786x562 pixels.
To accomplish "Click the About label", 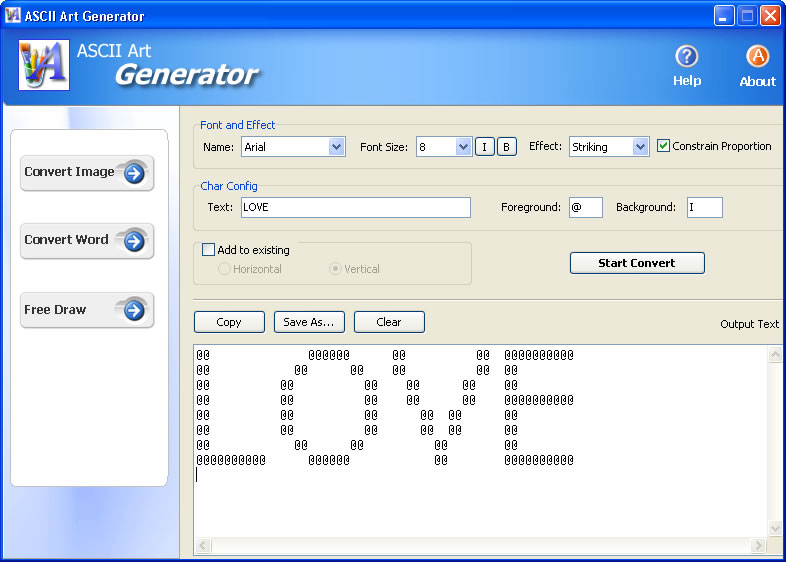I will [757, 81].
